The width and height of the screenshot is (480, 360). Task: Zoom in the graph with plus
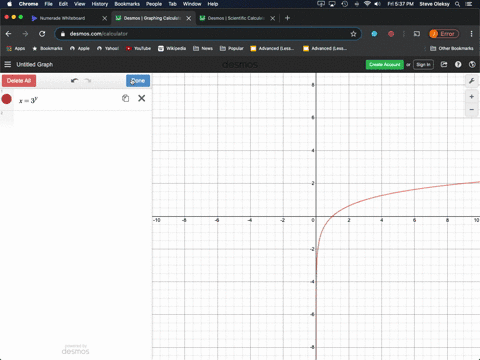[x=472, y=97]
